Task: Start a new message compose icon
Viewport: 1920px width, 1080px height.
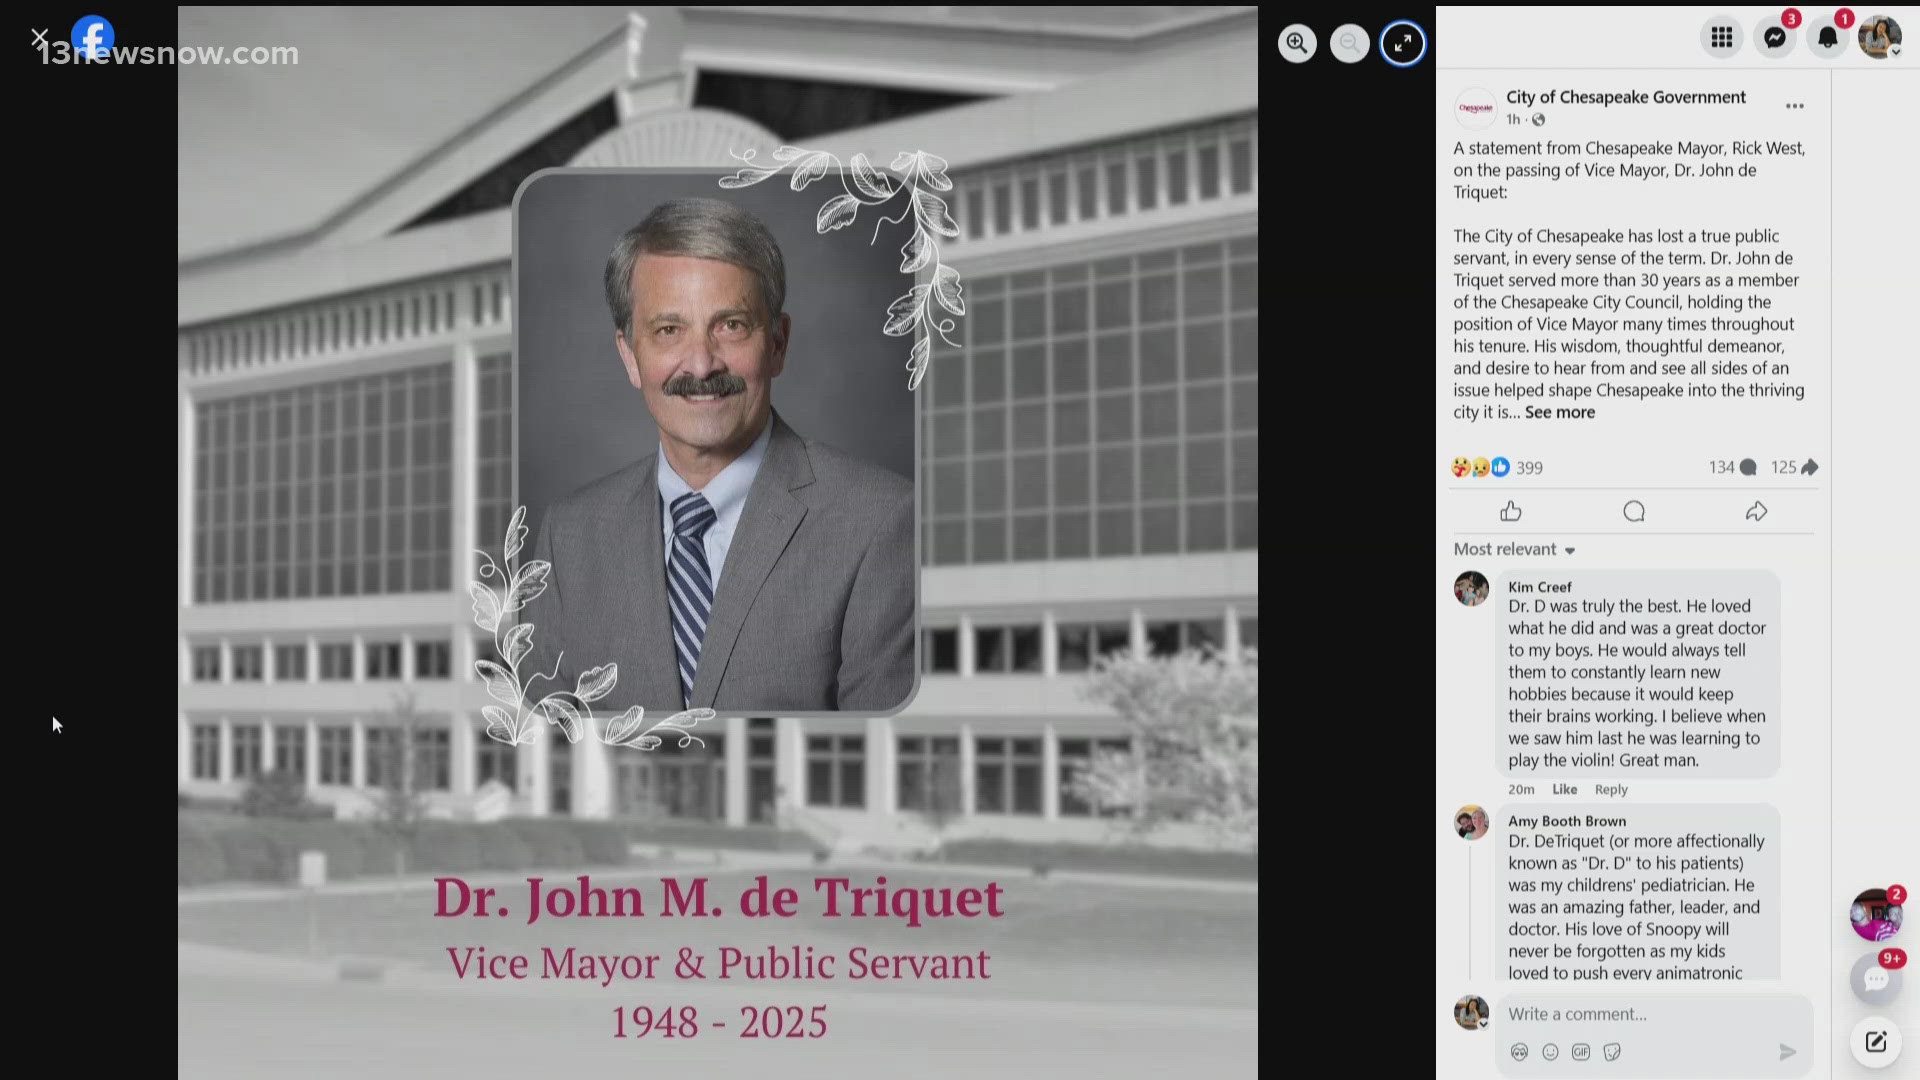Action: point(1875,1042)
